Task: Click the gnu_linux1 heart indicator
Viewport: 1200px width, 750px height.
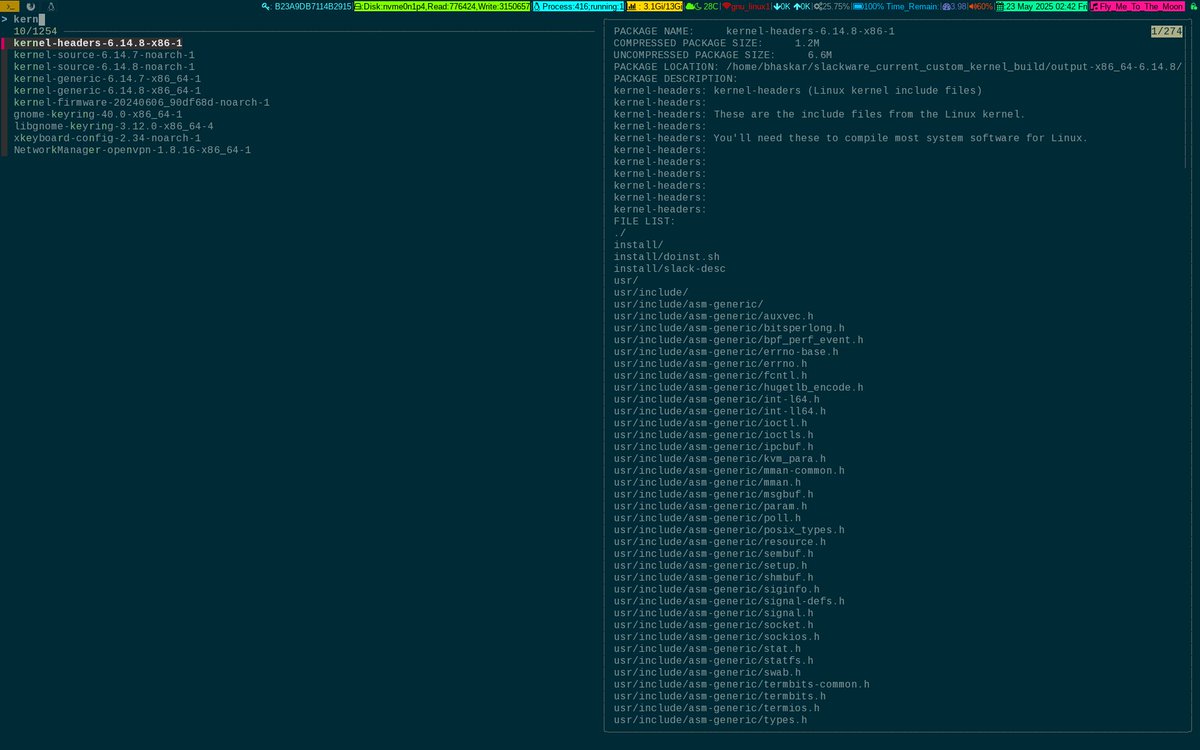Action: point(745,6)
